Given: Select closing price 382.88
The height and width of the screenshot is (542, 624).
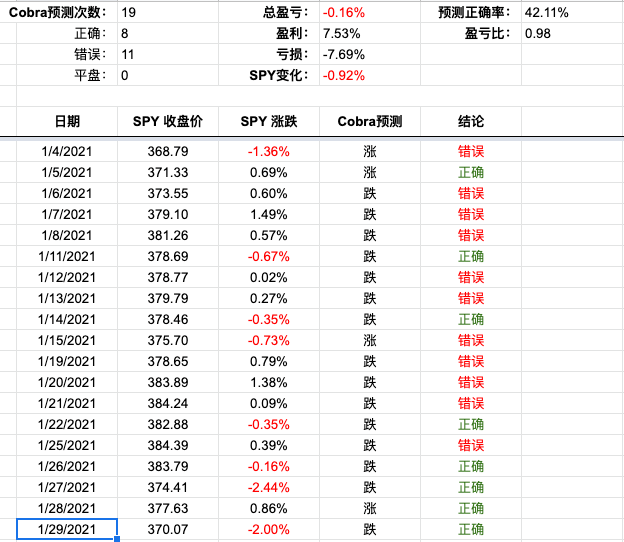Looking at the screenshot, I should tap(168, 424).
